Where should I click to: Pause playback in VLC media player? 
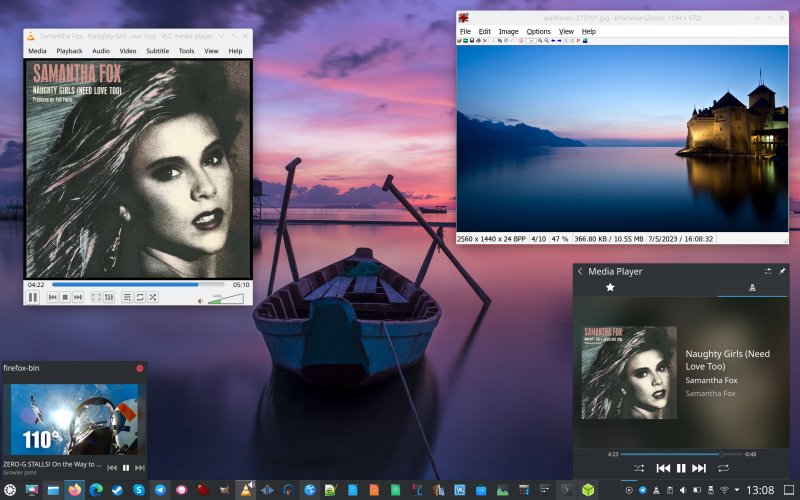pos(33,297)
